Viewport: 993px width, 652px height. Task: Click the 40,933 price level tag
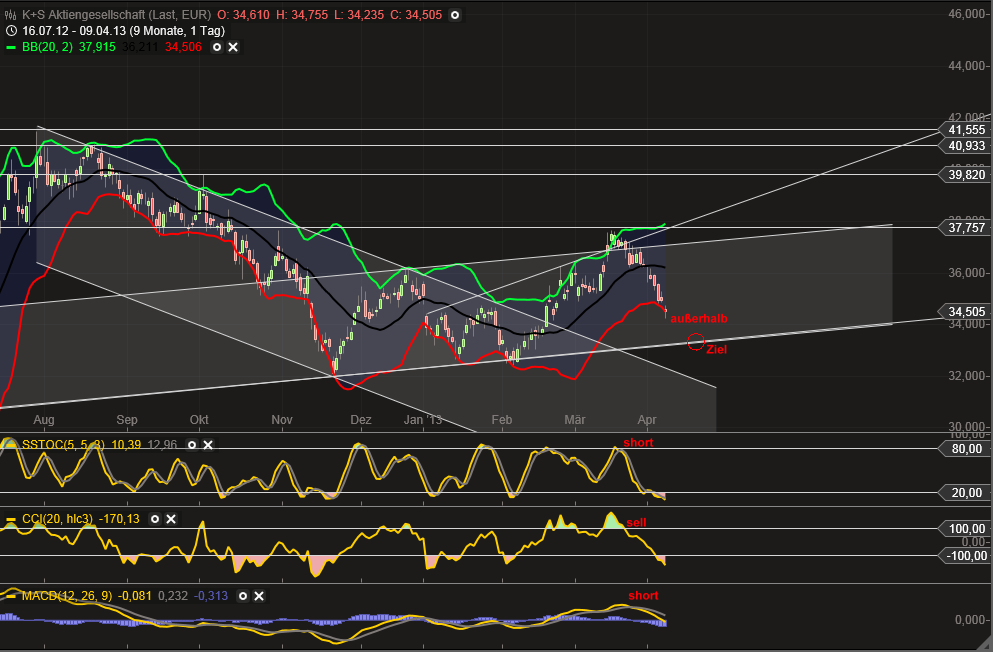pyautogui.click(x=965, y=146)
